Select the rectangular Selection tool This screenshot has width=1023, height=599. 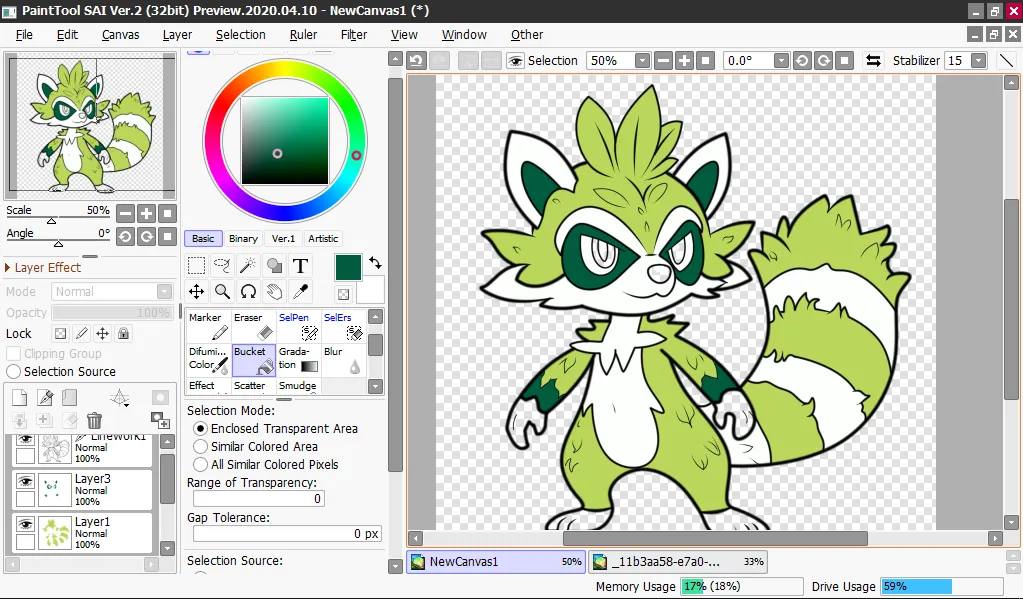coord(196,266)
